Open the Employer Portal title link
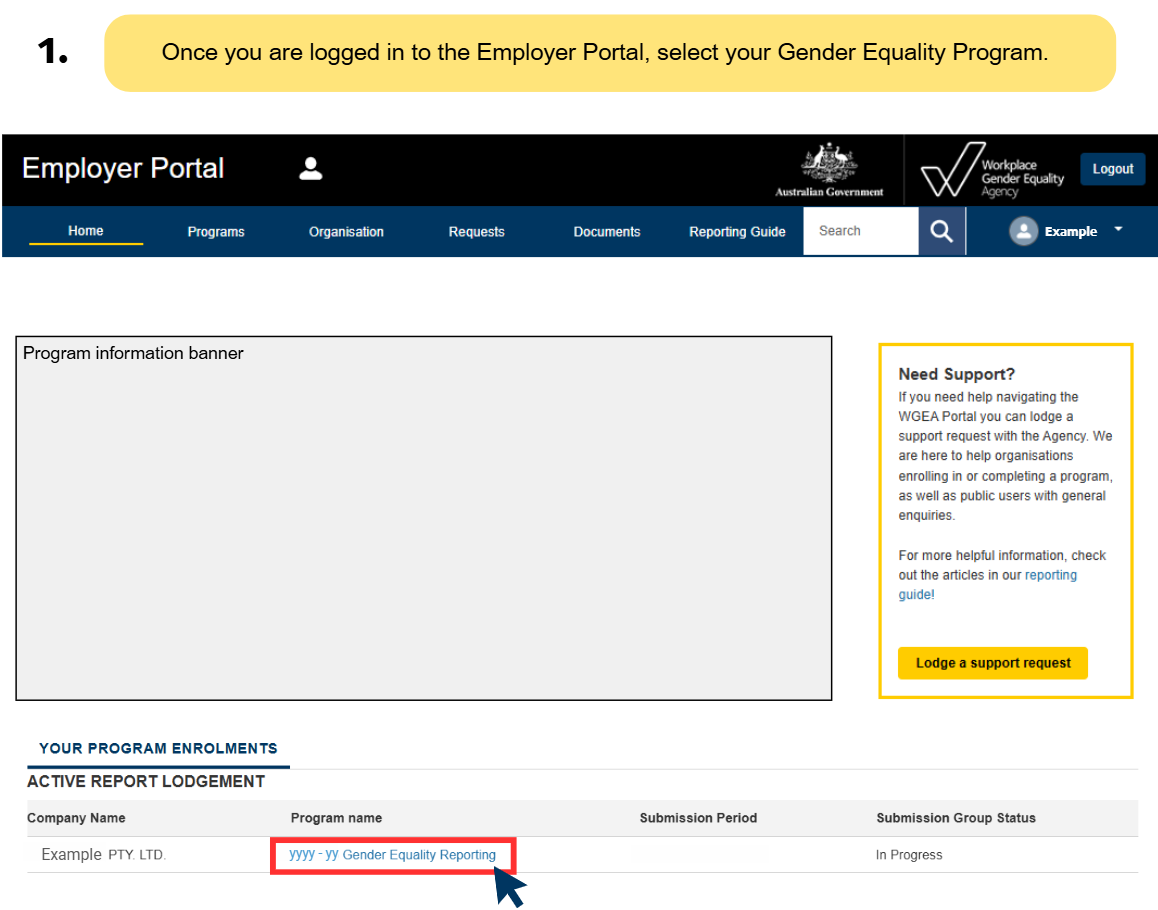Viewport: 1158px width, 910px height. click(x=123, y=169)
